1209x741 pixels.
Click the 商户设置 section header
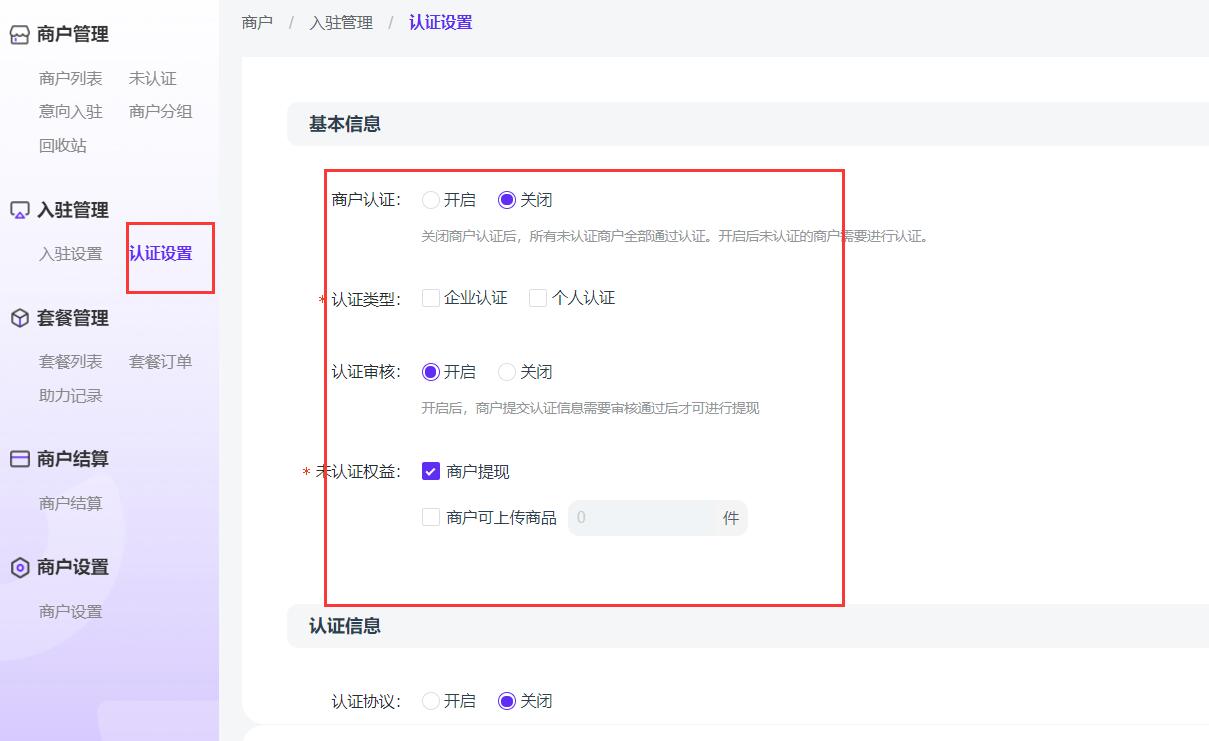click(x=73, y=567)
